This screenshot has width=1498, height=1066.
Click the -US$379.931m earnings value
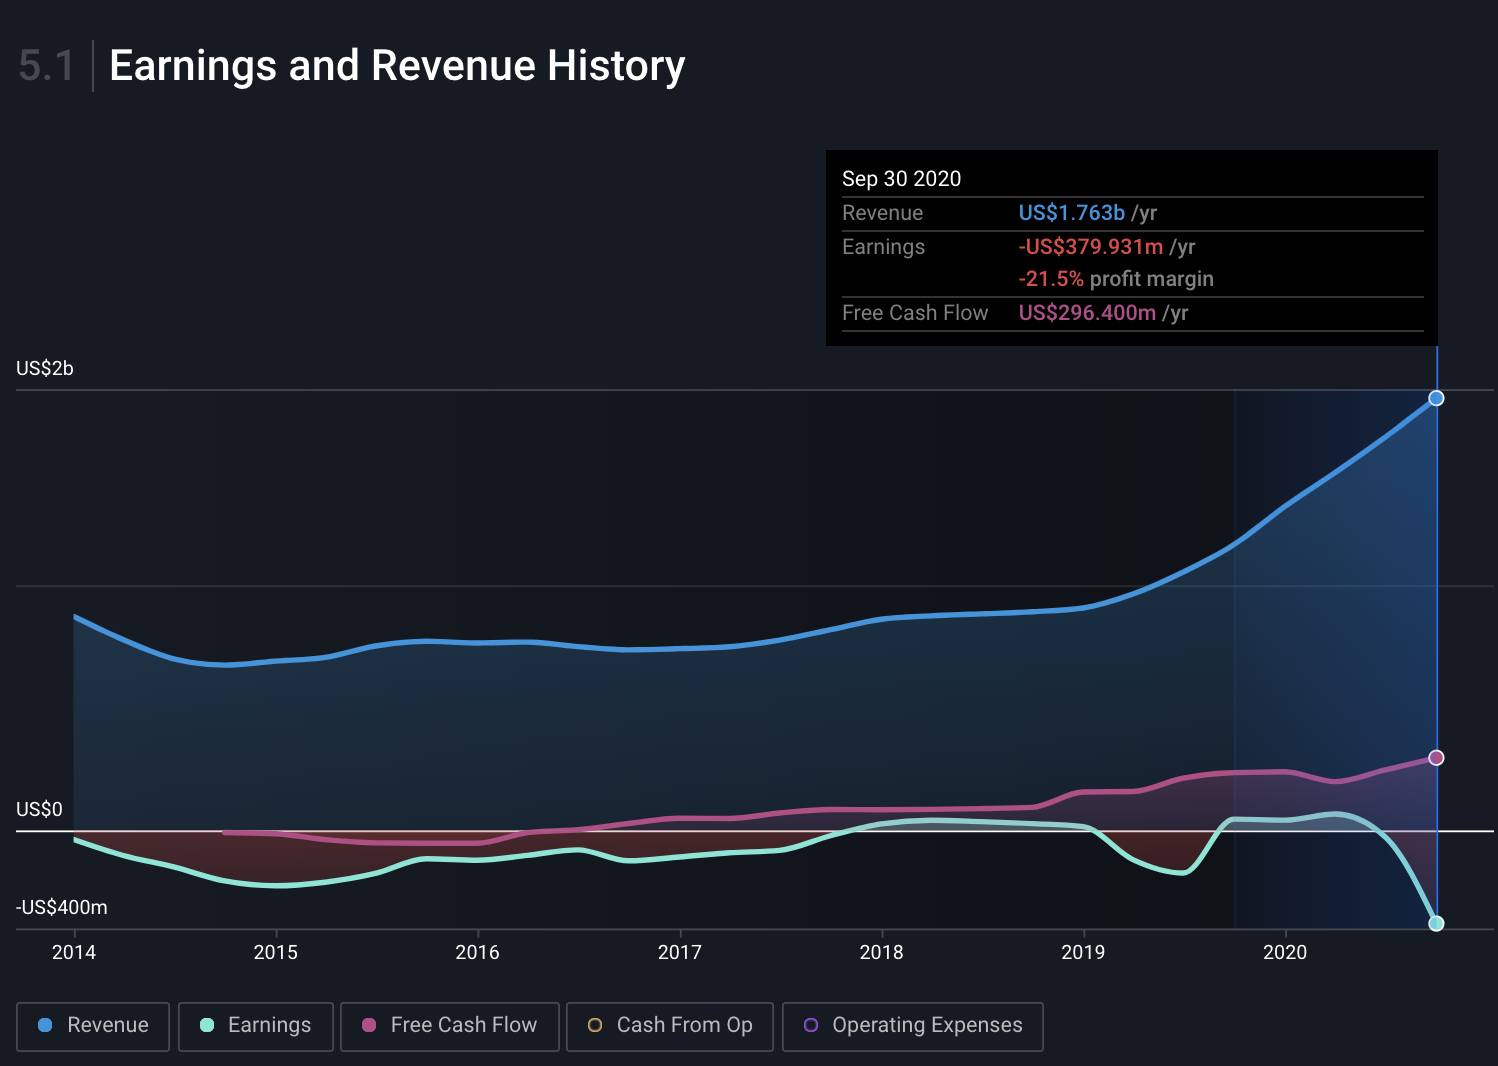[1091, 247]
